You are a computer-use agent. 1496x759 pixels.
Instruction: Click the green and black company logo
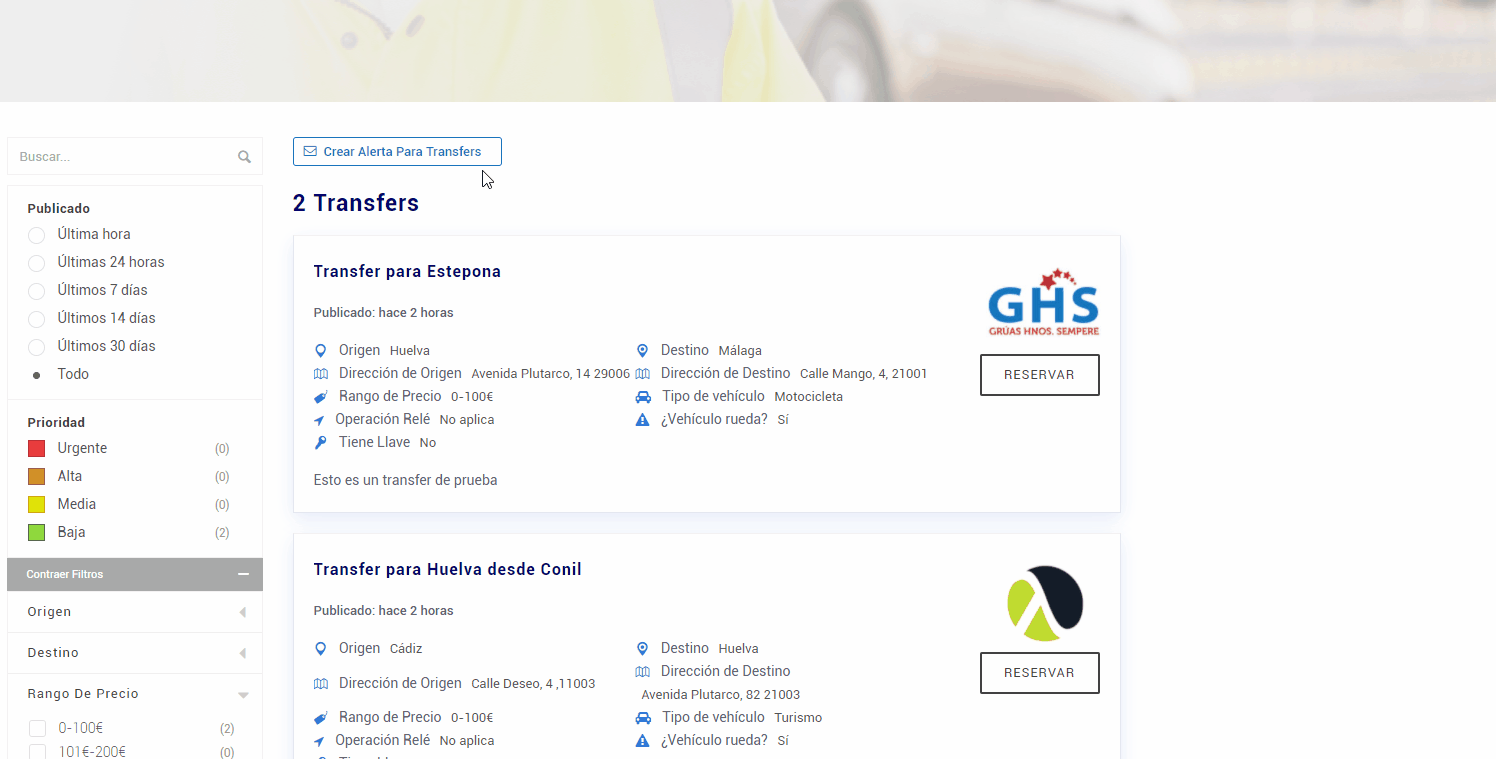(x=1044, y=603)
